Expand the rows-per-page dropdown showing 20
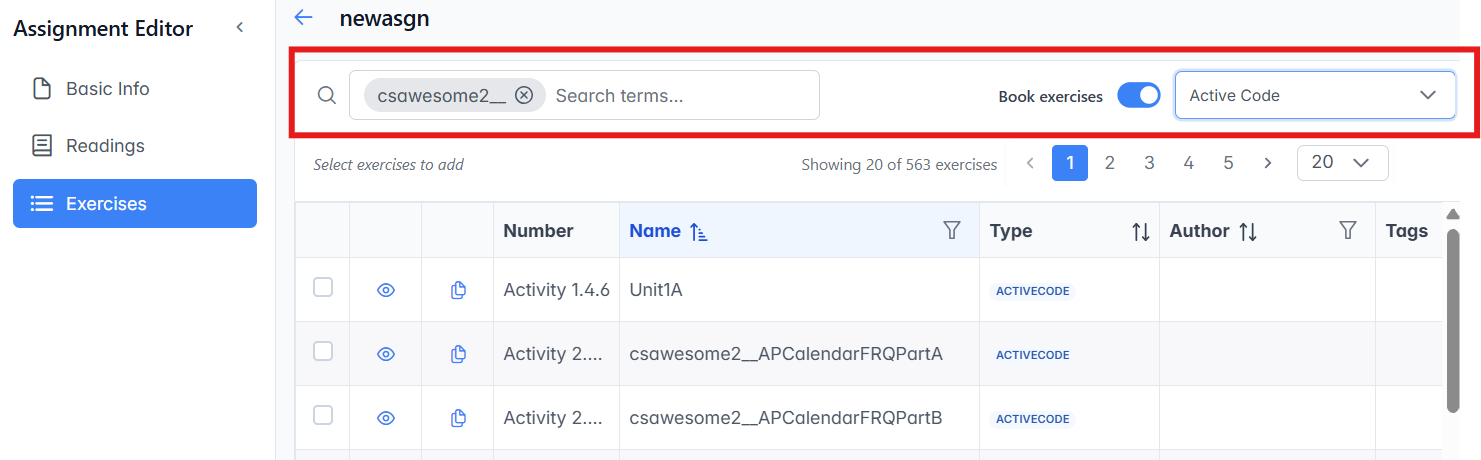The height and width of the screenshot is (460, 1481). 1342,163
